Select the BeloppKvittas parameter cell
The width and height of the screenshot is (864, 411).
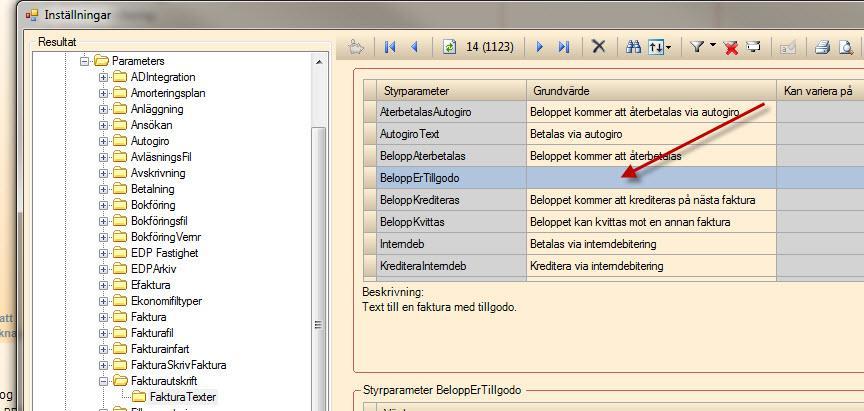point(451,222)
